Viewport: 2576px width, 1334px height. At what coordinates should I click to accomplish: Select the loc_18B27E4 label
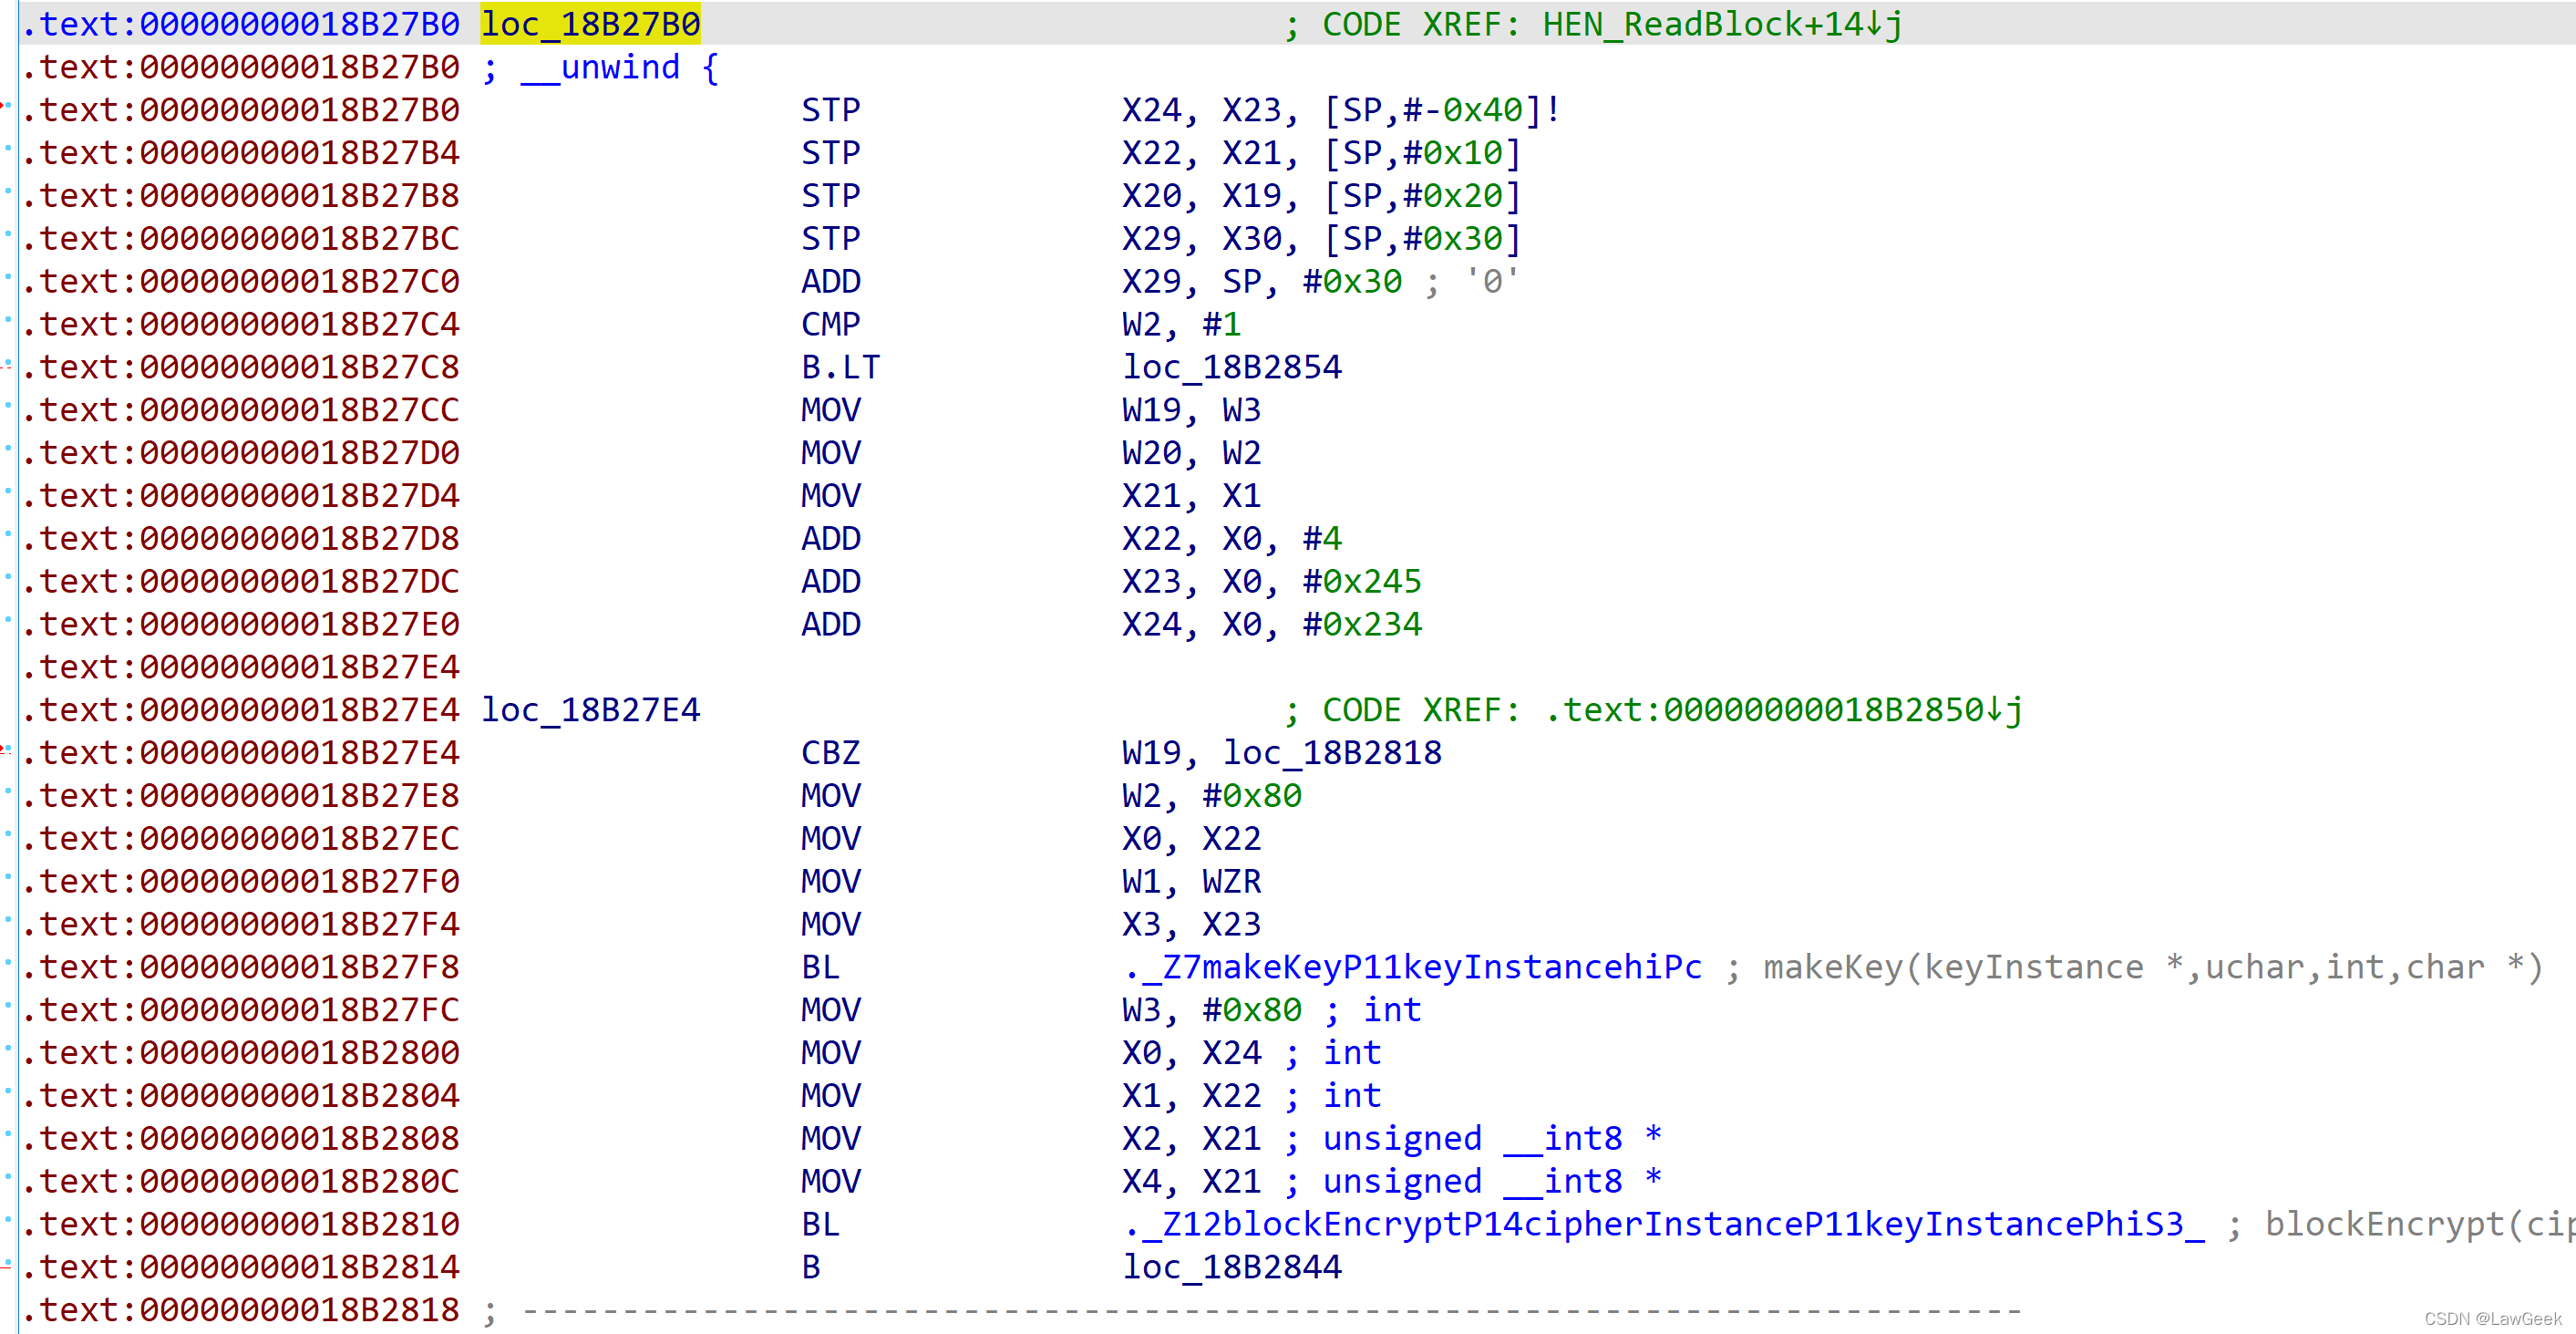(590, 710)
